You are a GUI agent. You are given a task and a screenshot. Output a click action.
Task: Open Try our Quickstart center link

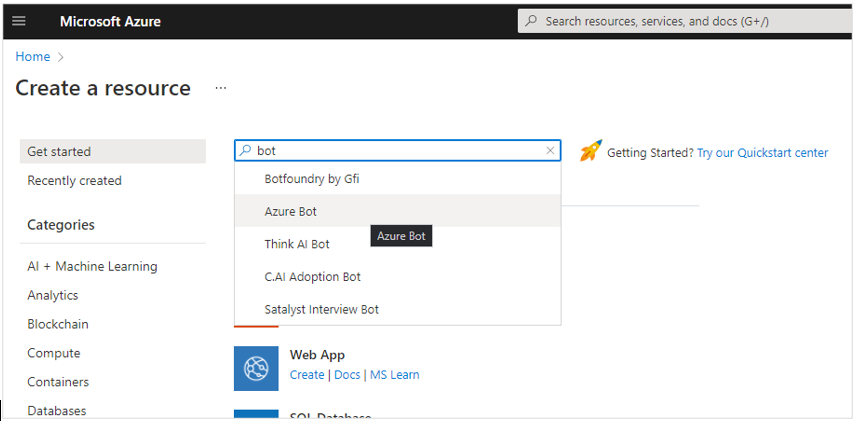pyautogui.click(x=762, y=153)
